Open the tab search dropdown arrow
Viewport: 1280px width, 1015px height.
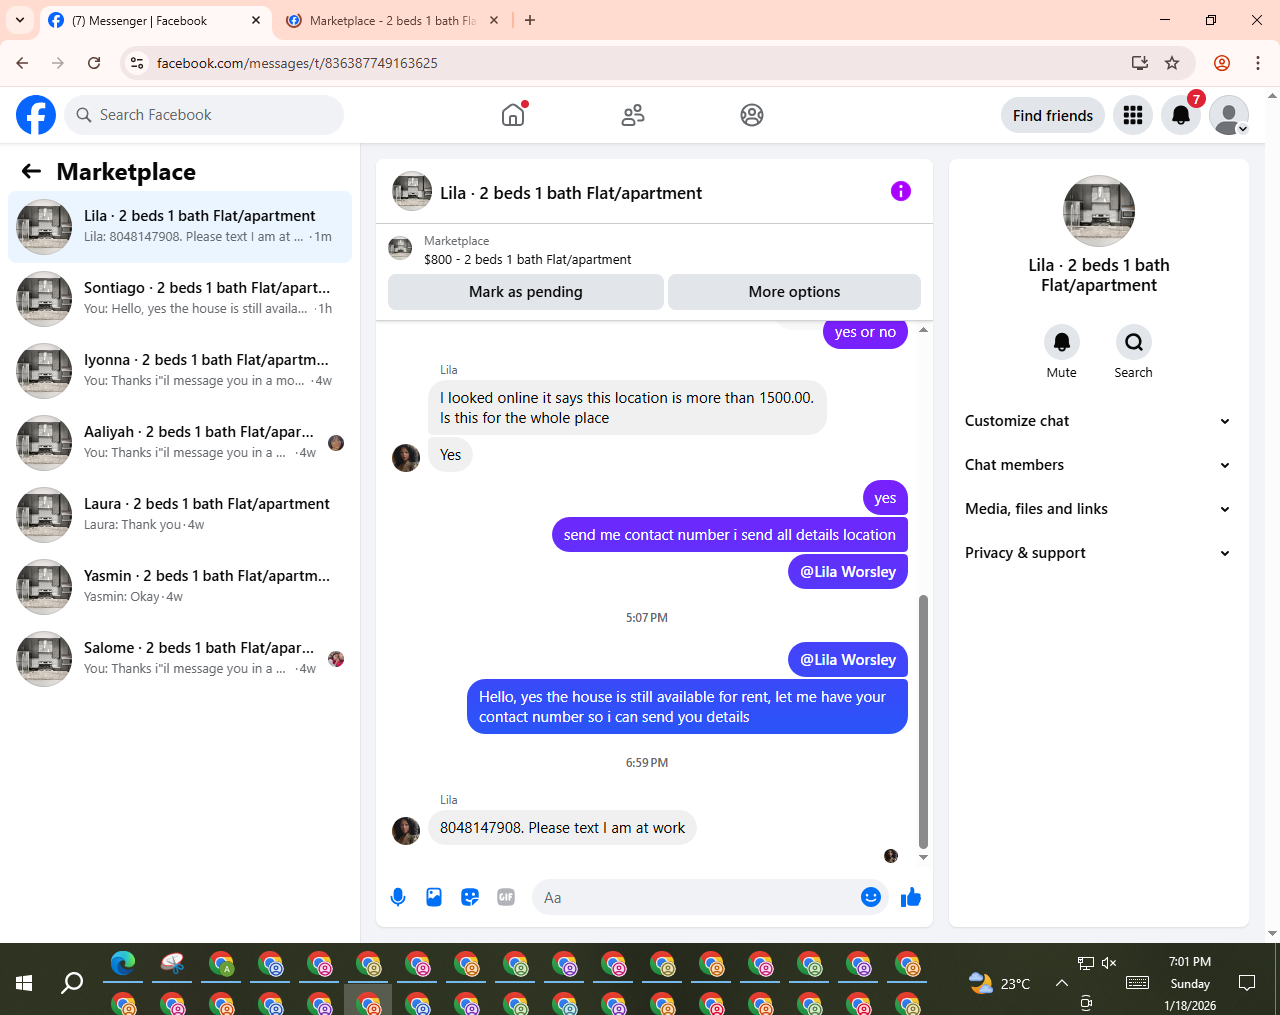click(x=20, y=20)
